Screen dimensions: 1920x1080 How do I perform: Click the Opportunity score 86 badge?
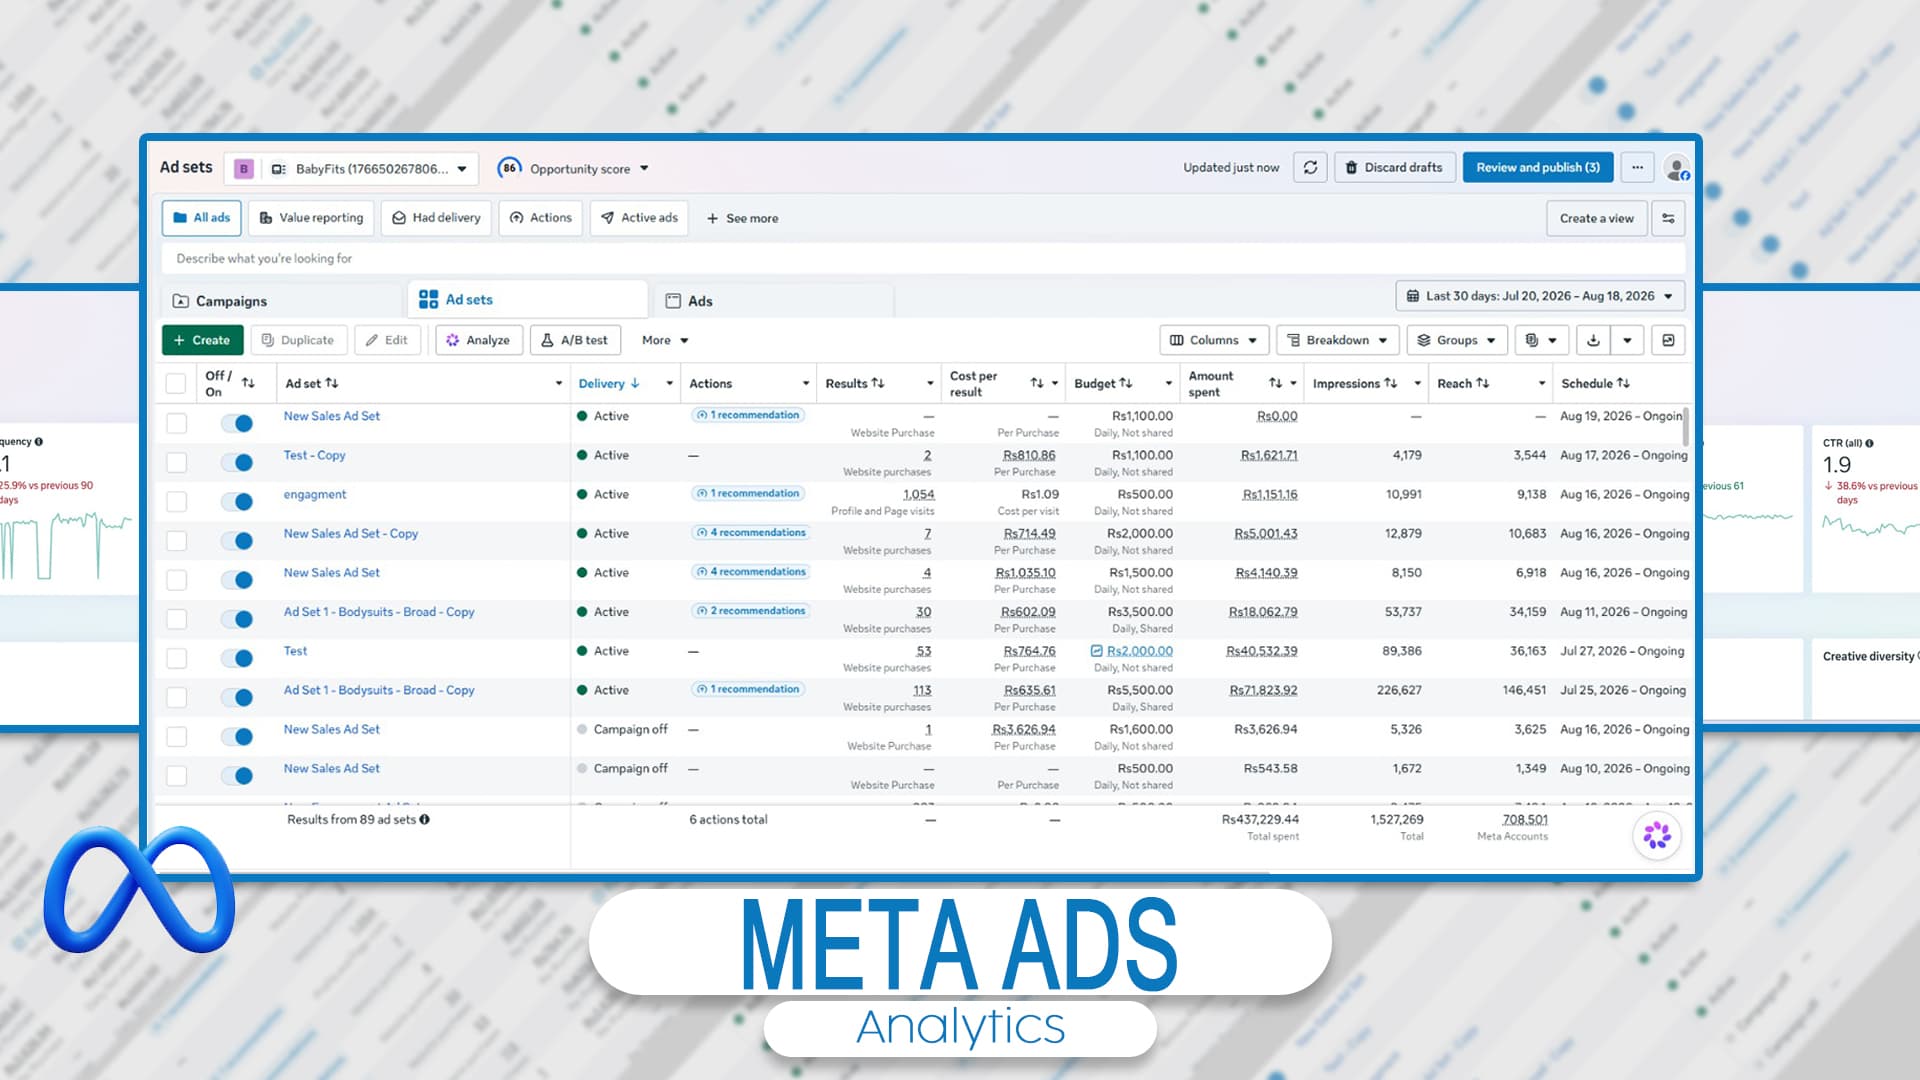[509, 168]
